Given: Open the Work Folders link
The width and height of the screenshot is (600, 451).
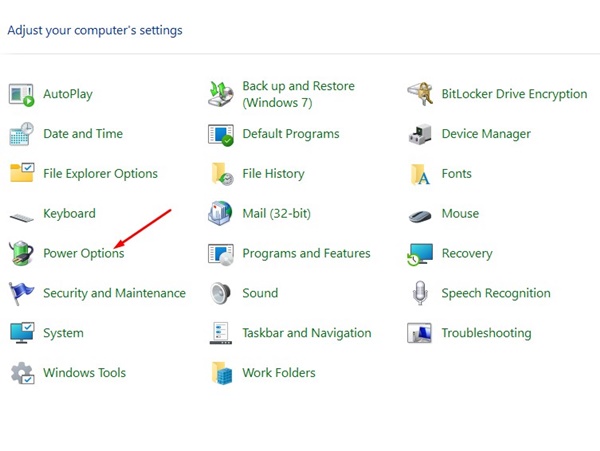Looking at the screenshot, I should tap(278, 373).
